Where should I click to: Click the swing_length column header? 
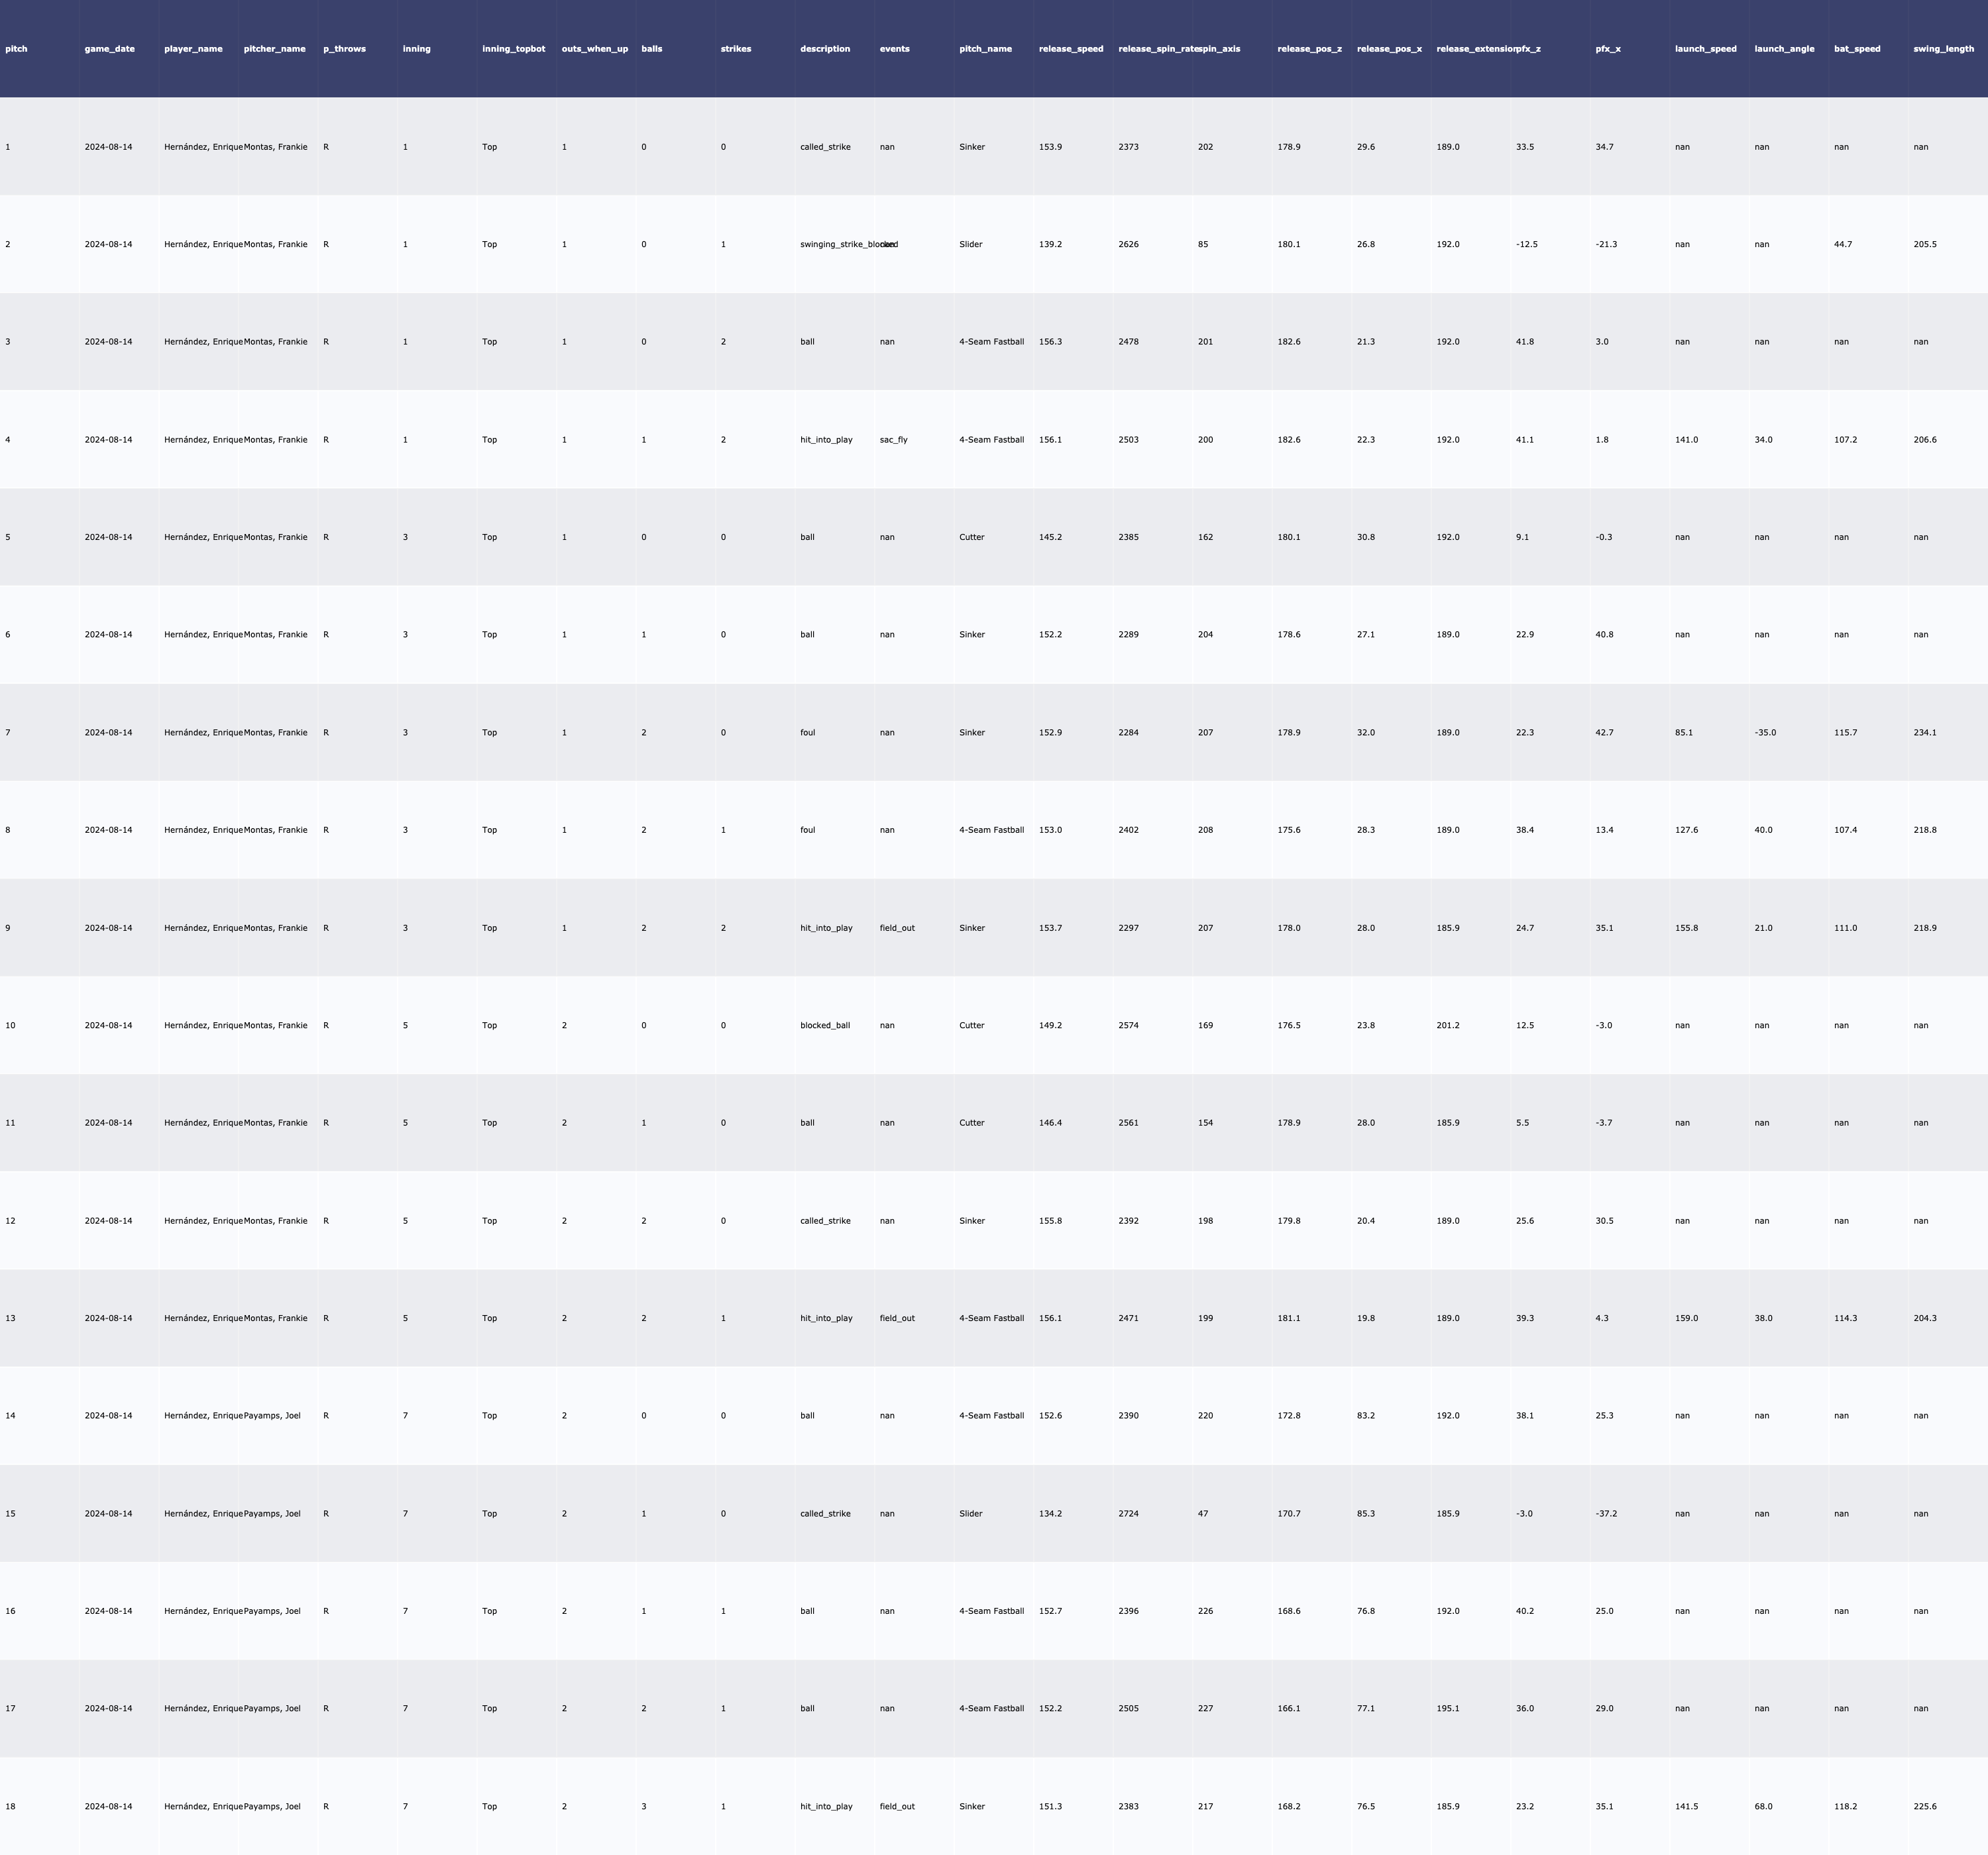(1943, 49)
